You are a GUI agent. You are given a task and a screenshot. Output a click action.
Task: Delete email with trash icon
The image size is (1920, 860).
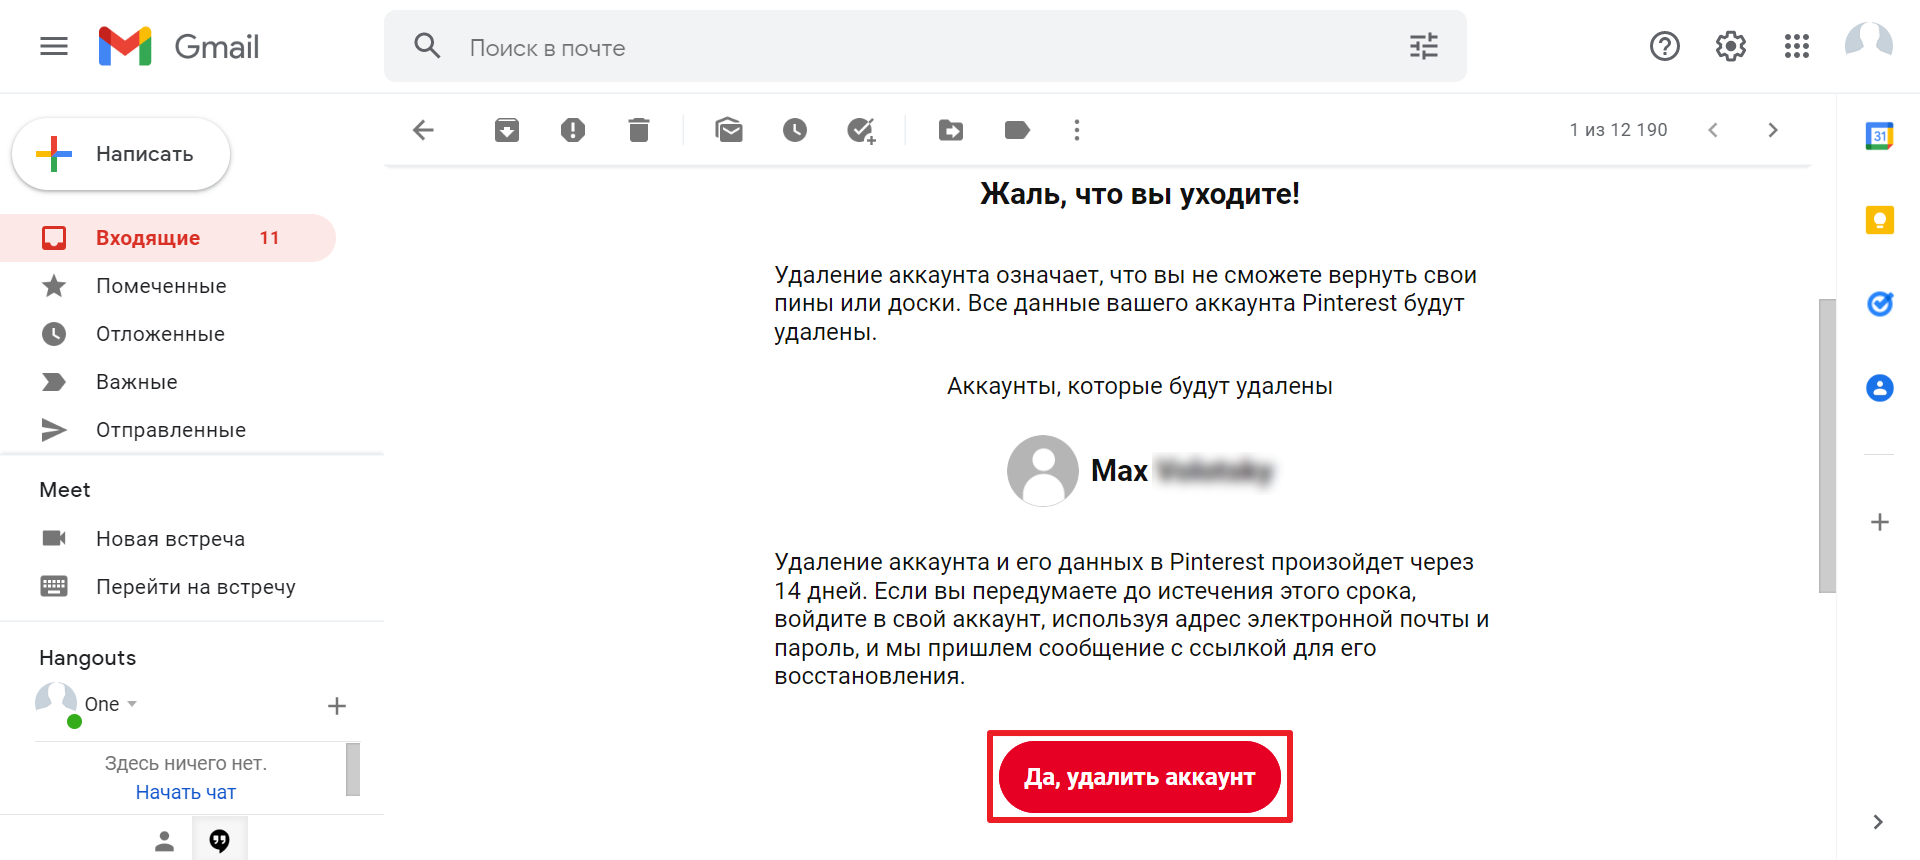pos(639,130)
